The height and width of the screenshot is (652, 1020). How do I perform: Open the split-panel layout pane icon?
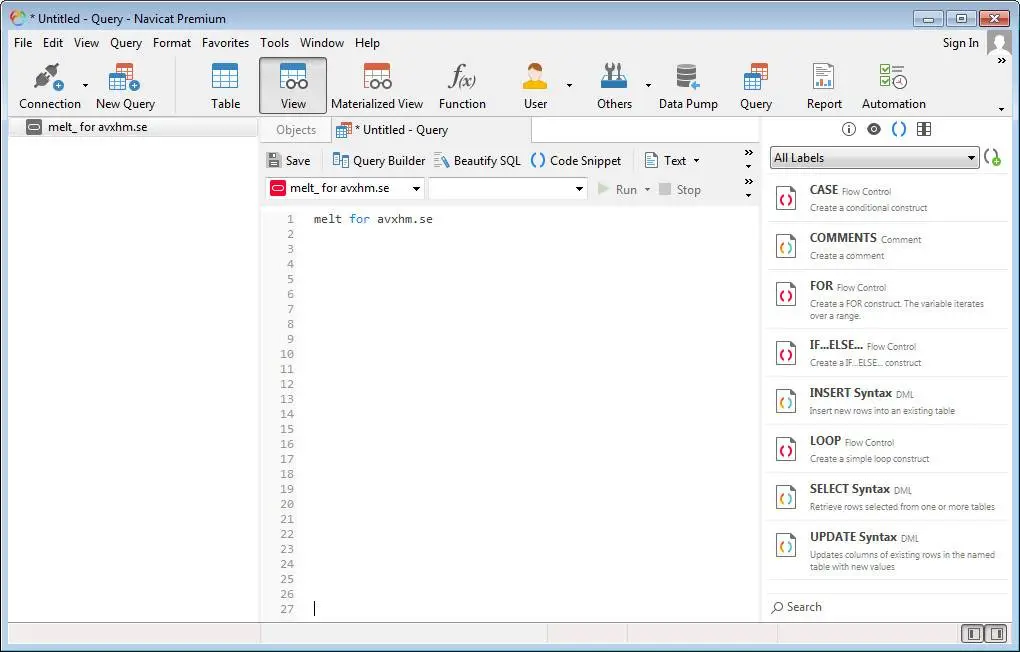pos(924,129)
